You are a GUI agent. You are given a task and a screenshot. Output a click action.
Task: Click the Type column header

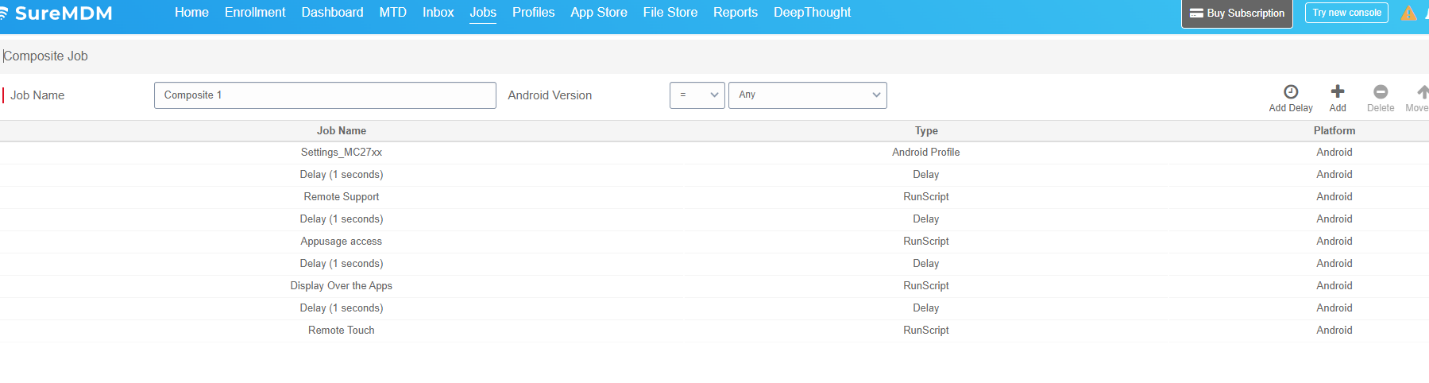(x=926, y=131)
